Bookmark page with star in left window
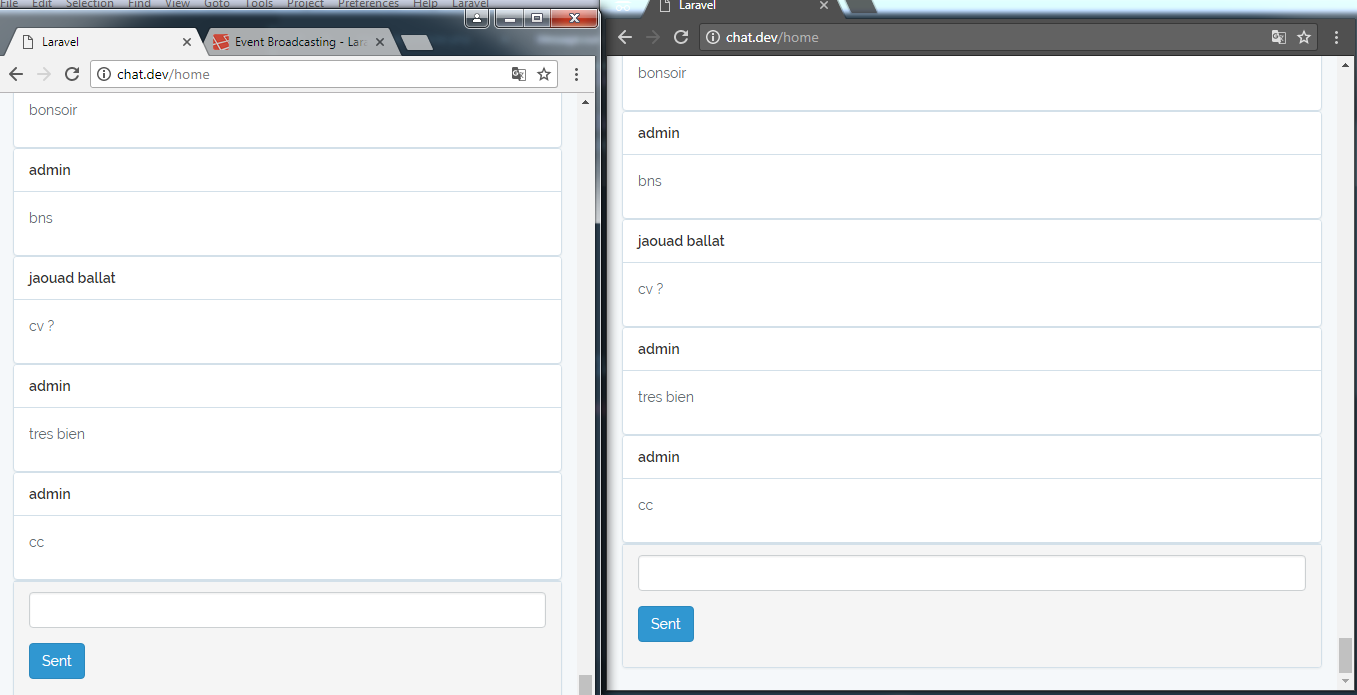Screen dimensions: 1357x695 pyautogui.click(x=544, y=74)
